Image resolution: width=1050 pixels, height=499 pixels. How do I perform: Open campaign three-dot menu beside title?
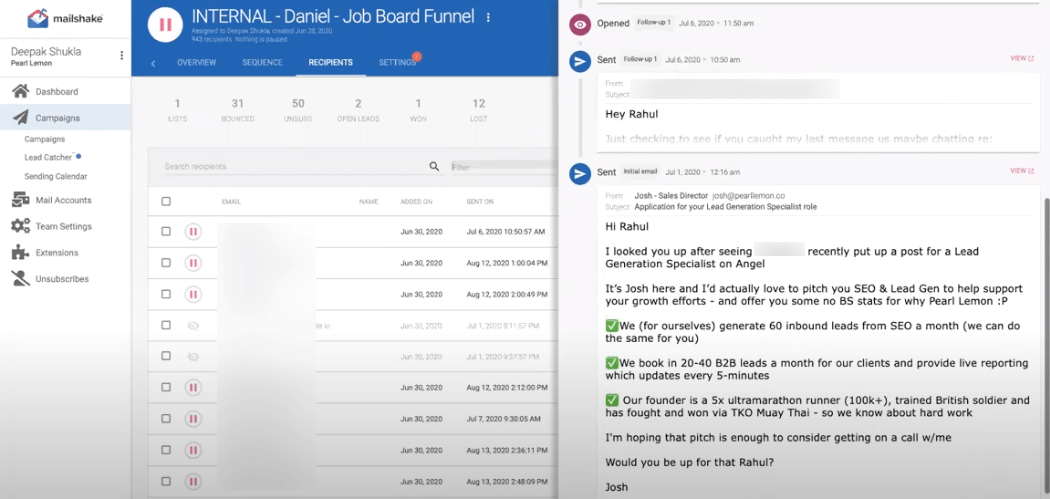(488, 17)
